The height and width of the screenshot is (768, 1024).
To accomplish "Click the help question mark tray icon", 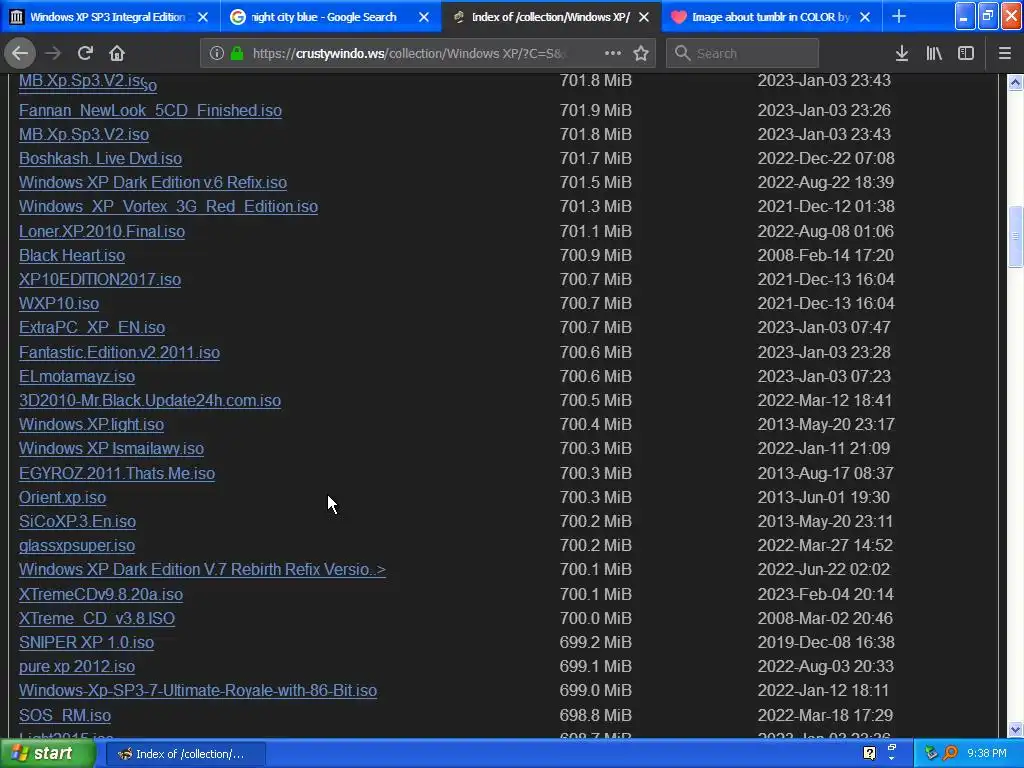I will (869, 753).
